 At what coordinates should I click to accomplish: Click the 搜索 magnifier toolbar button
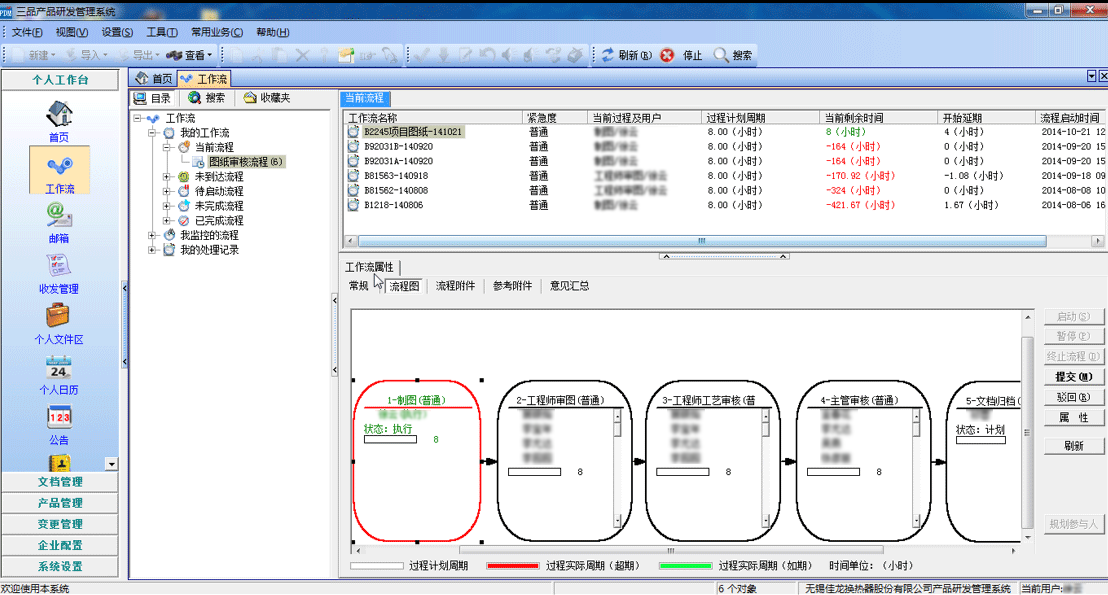coord(721,55)
